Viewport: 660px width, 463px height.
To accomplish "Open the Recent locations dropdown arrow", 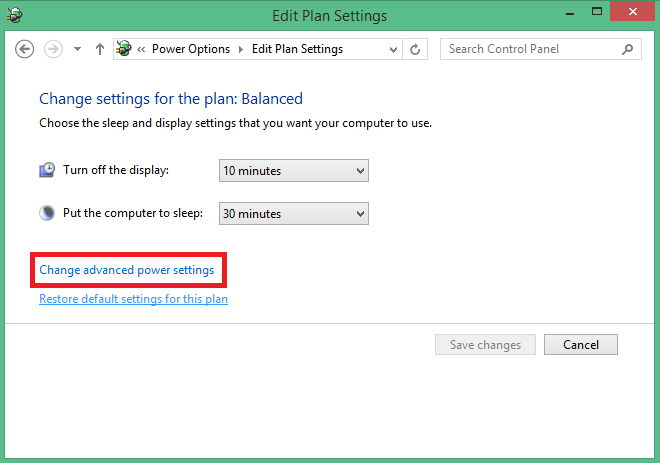I will pos(78,49).
